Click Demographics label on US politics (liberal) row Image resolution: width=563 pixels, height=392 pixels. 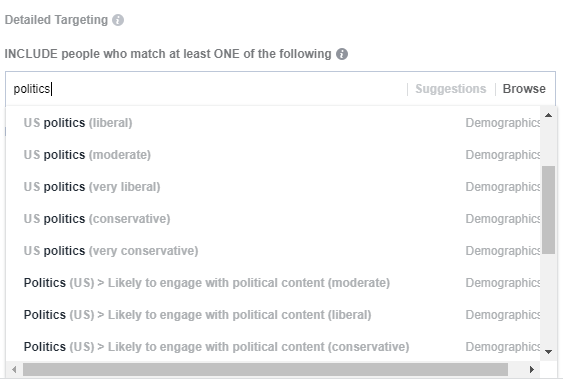tap(503, 123)
